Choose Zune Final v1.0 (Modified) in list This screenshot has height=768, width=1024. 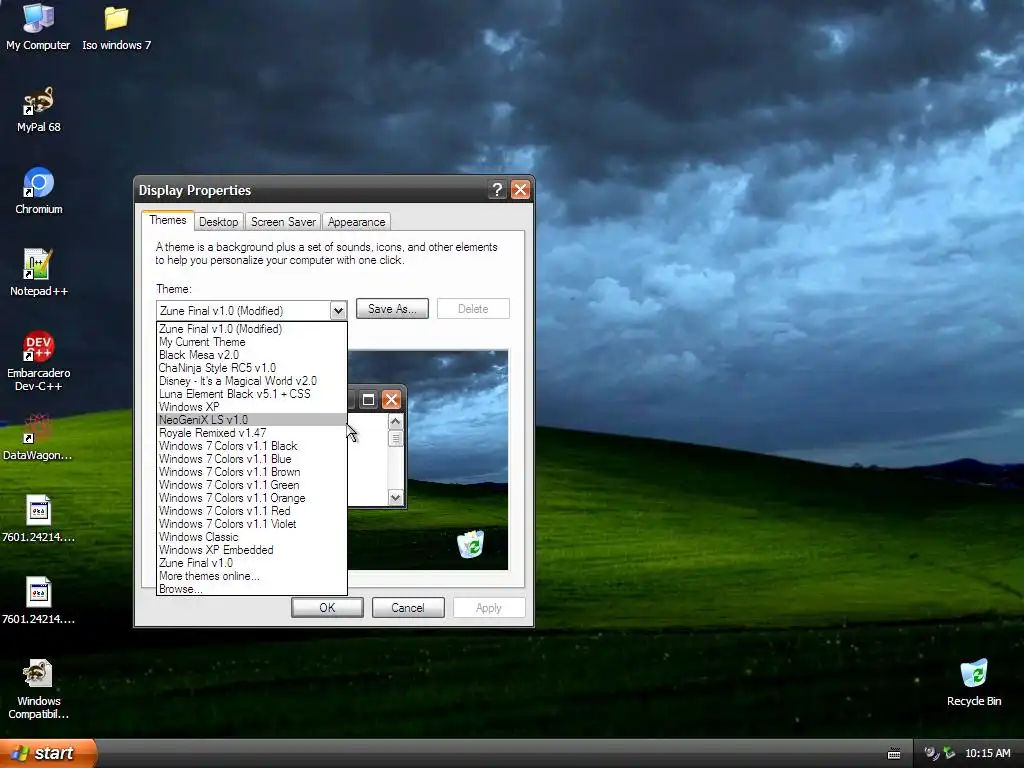tap(252, 329)
